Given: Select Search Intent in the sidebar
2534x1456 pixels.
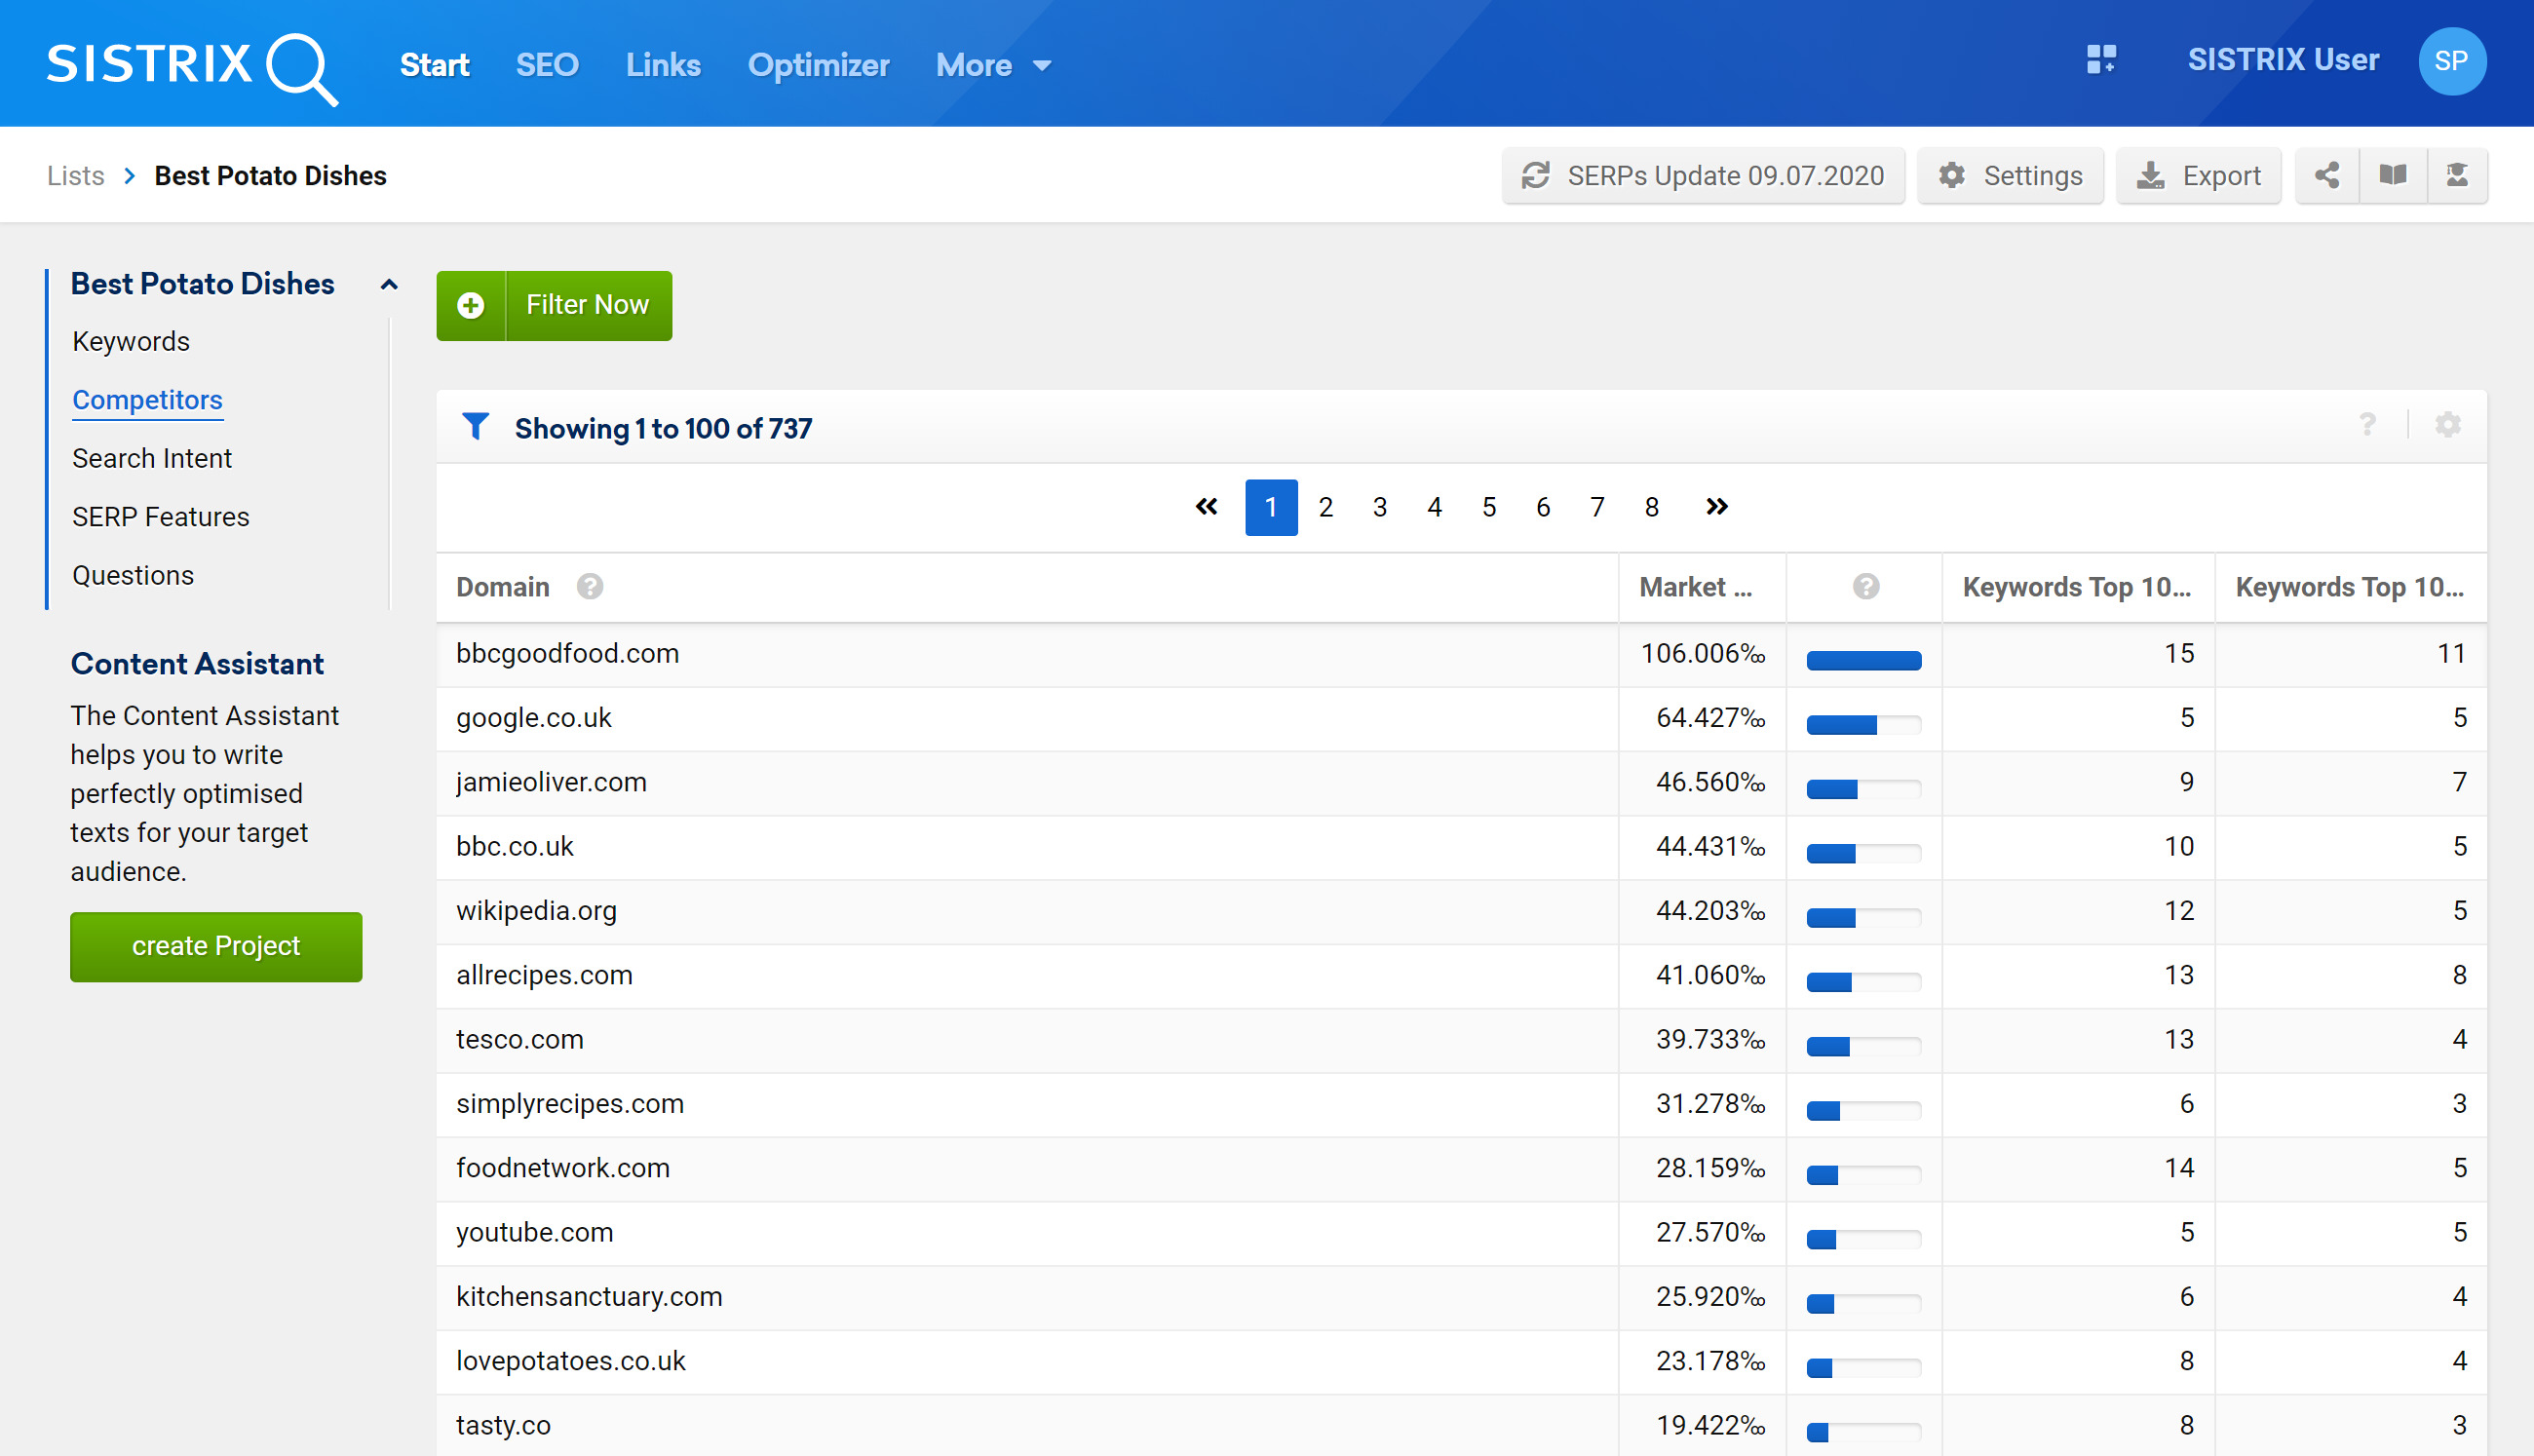Looking at the screenshot, I should [x=152, y=459].
